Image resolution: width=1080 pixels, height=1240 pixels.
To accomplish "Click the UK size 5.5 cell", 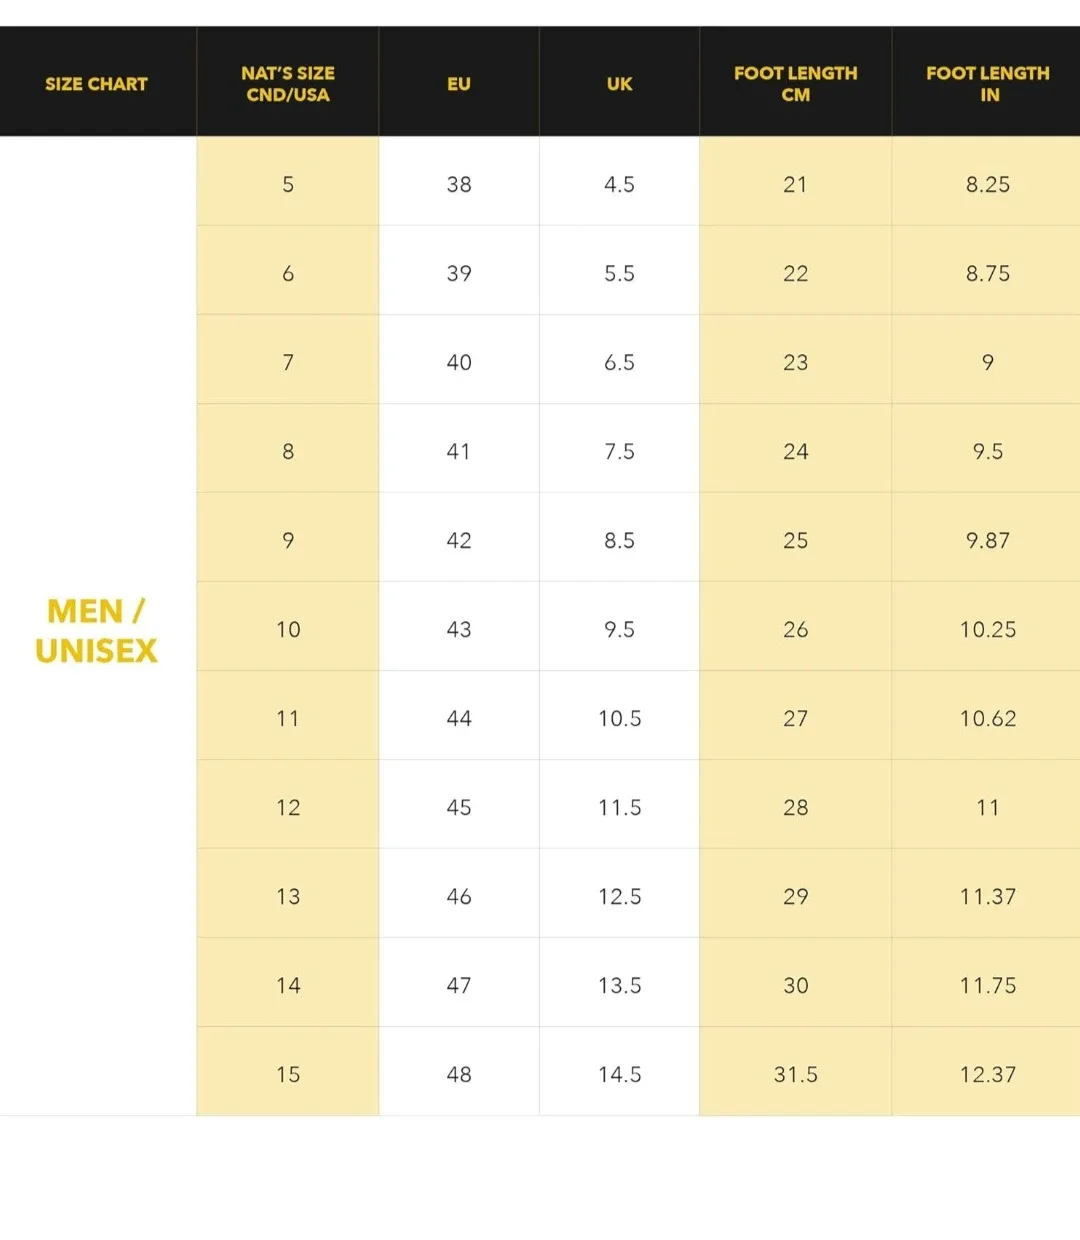I will tap(619, 273).
